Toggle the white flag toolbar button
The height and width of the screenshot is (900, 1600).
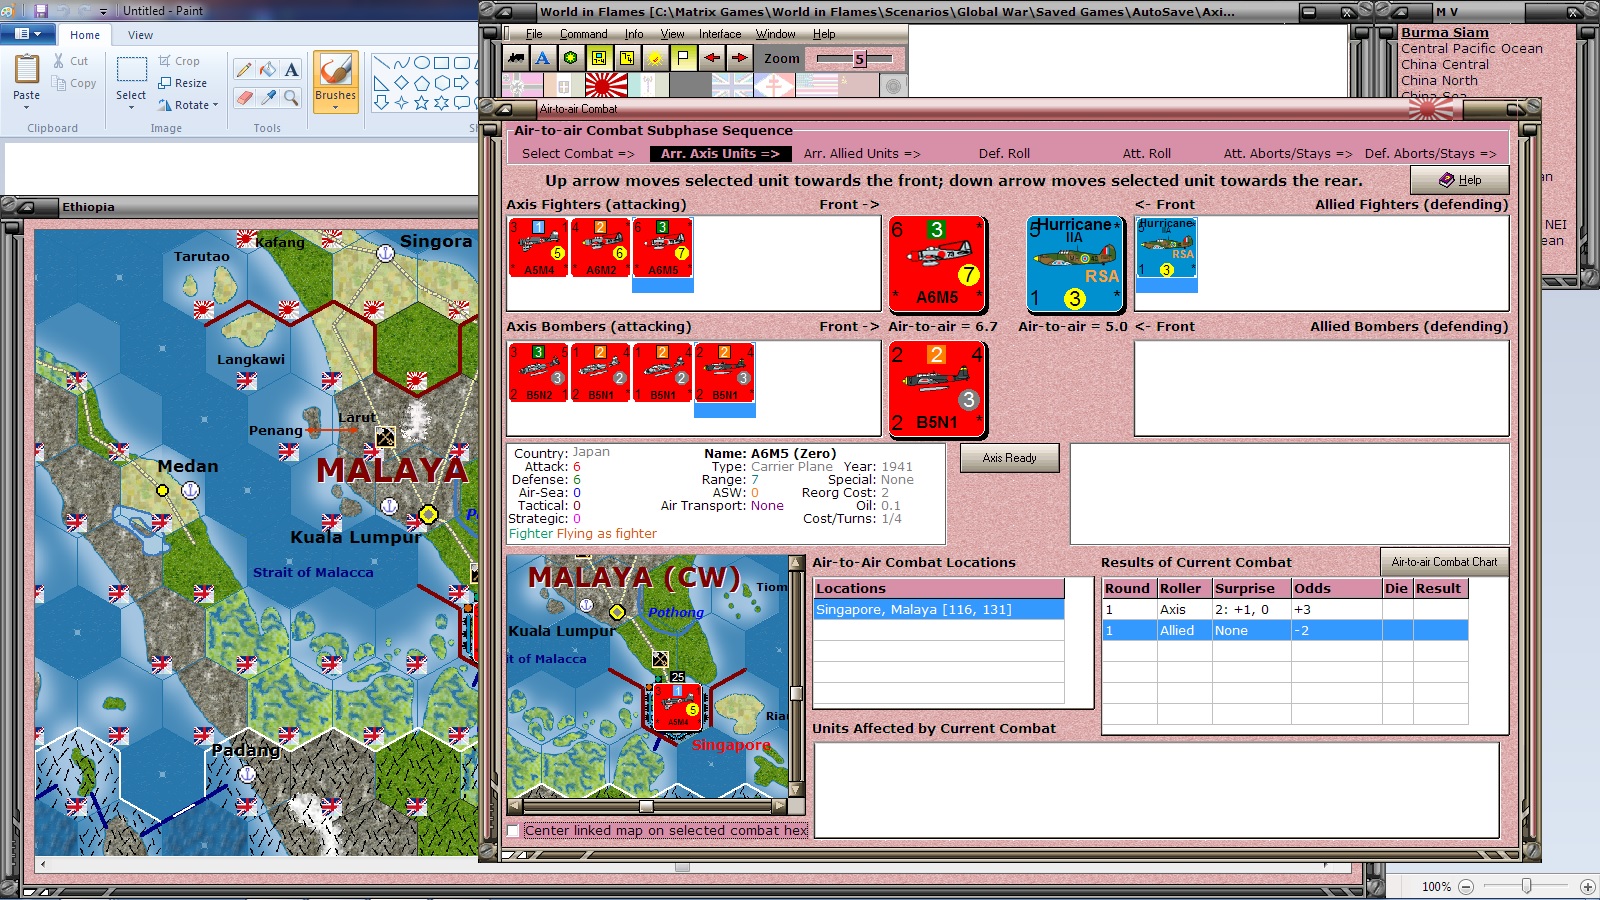(683, 58)
